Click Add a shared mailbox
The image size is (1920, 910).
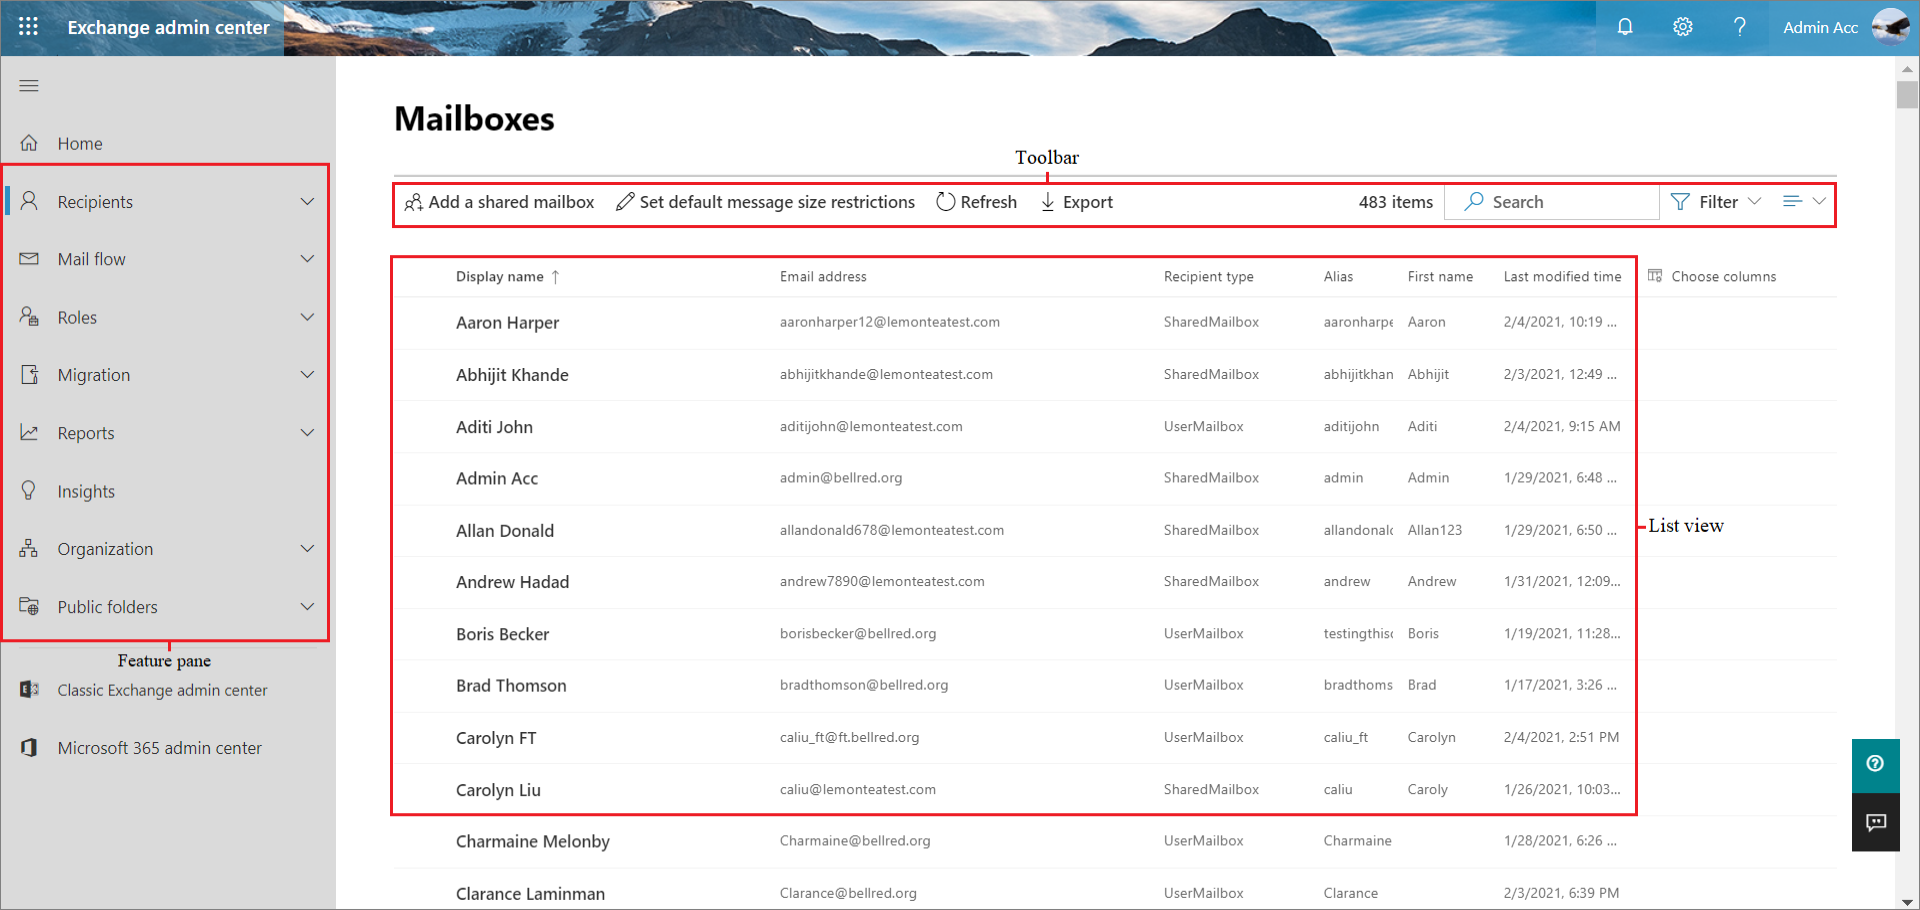click(x=499, y=202)
